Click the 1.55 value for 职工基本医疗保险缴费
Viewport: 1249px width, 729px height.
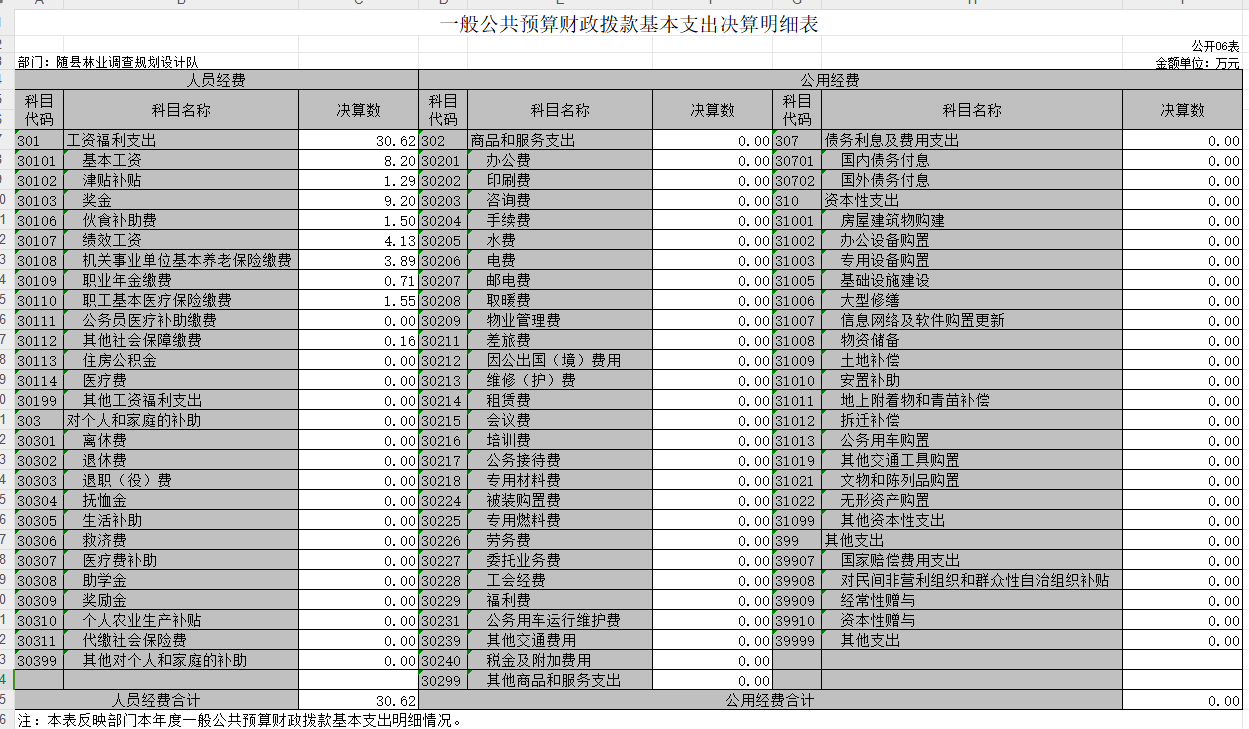[x=358, y=300]
